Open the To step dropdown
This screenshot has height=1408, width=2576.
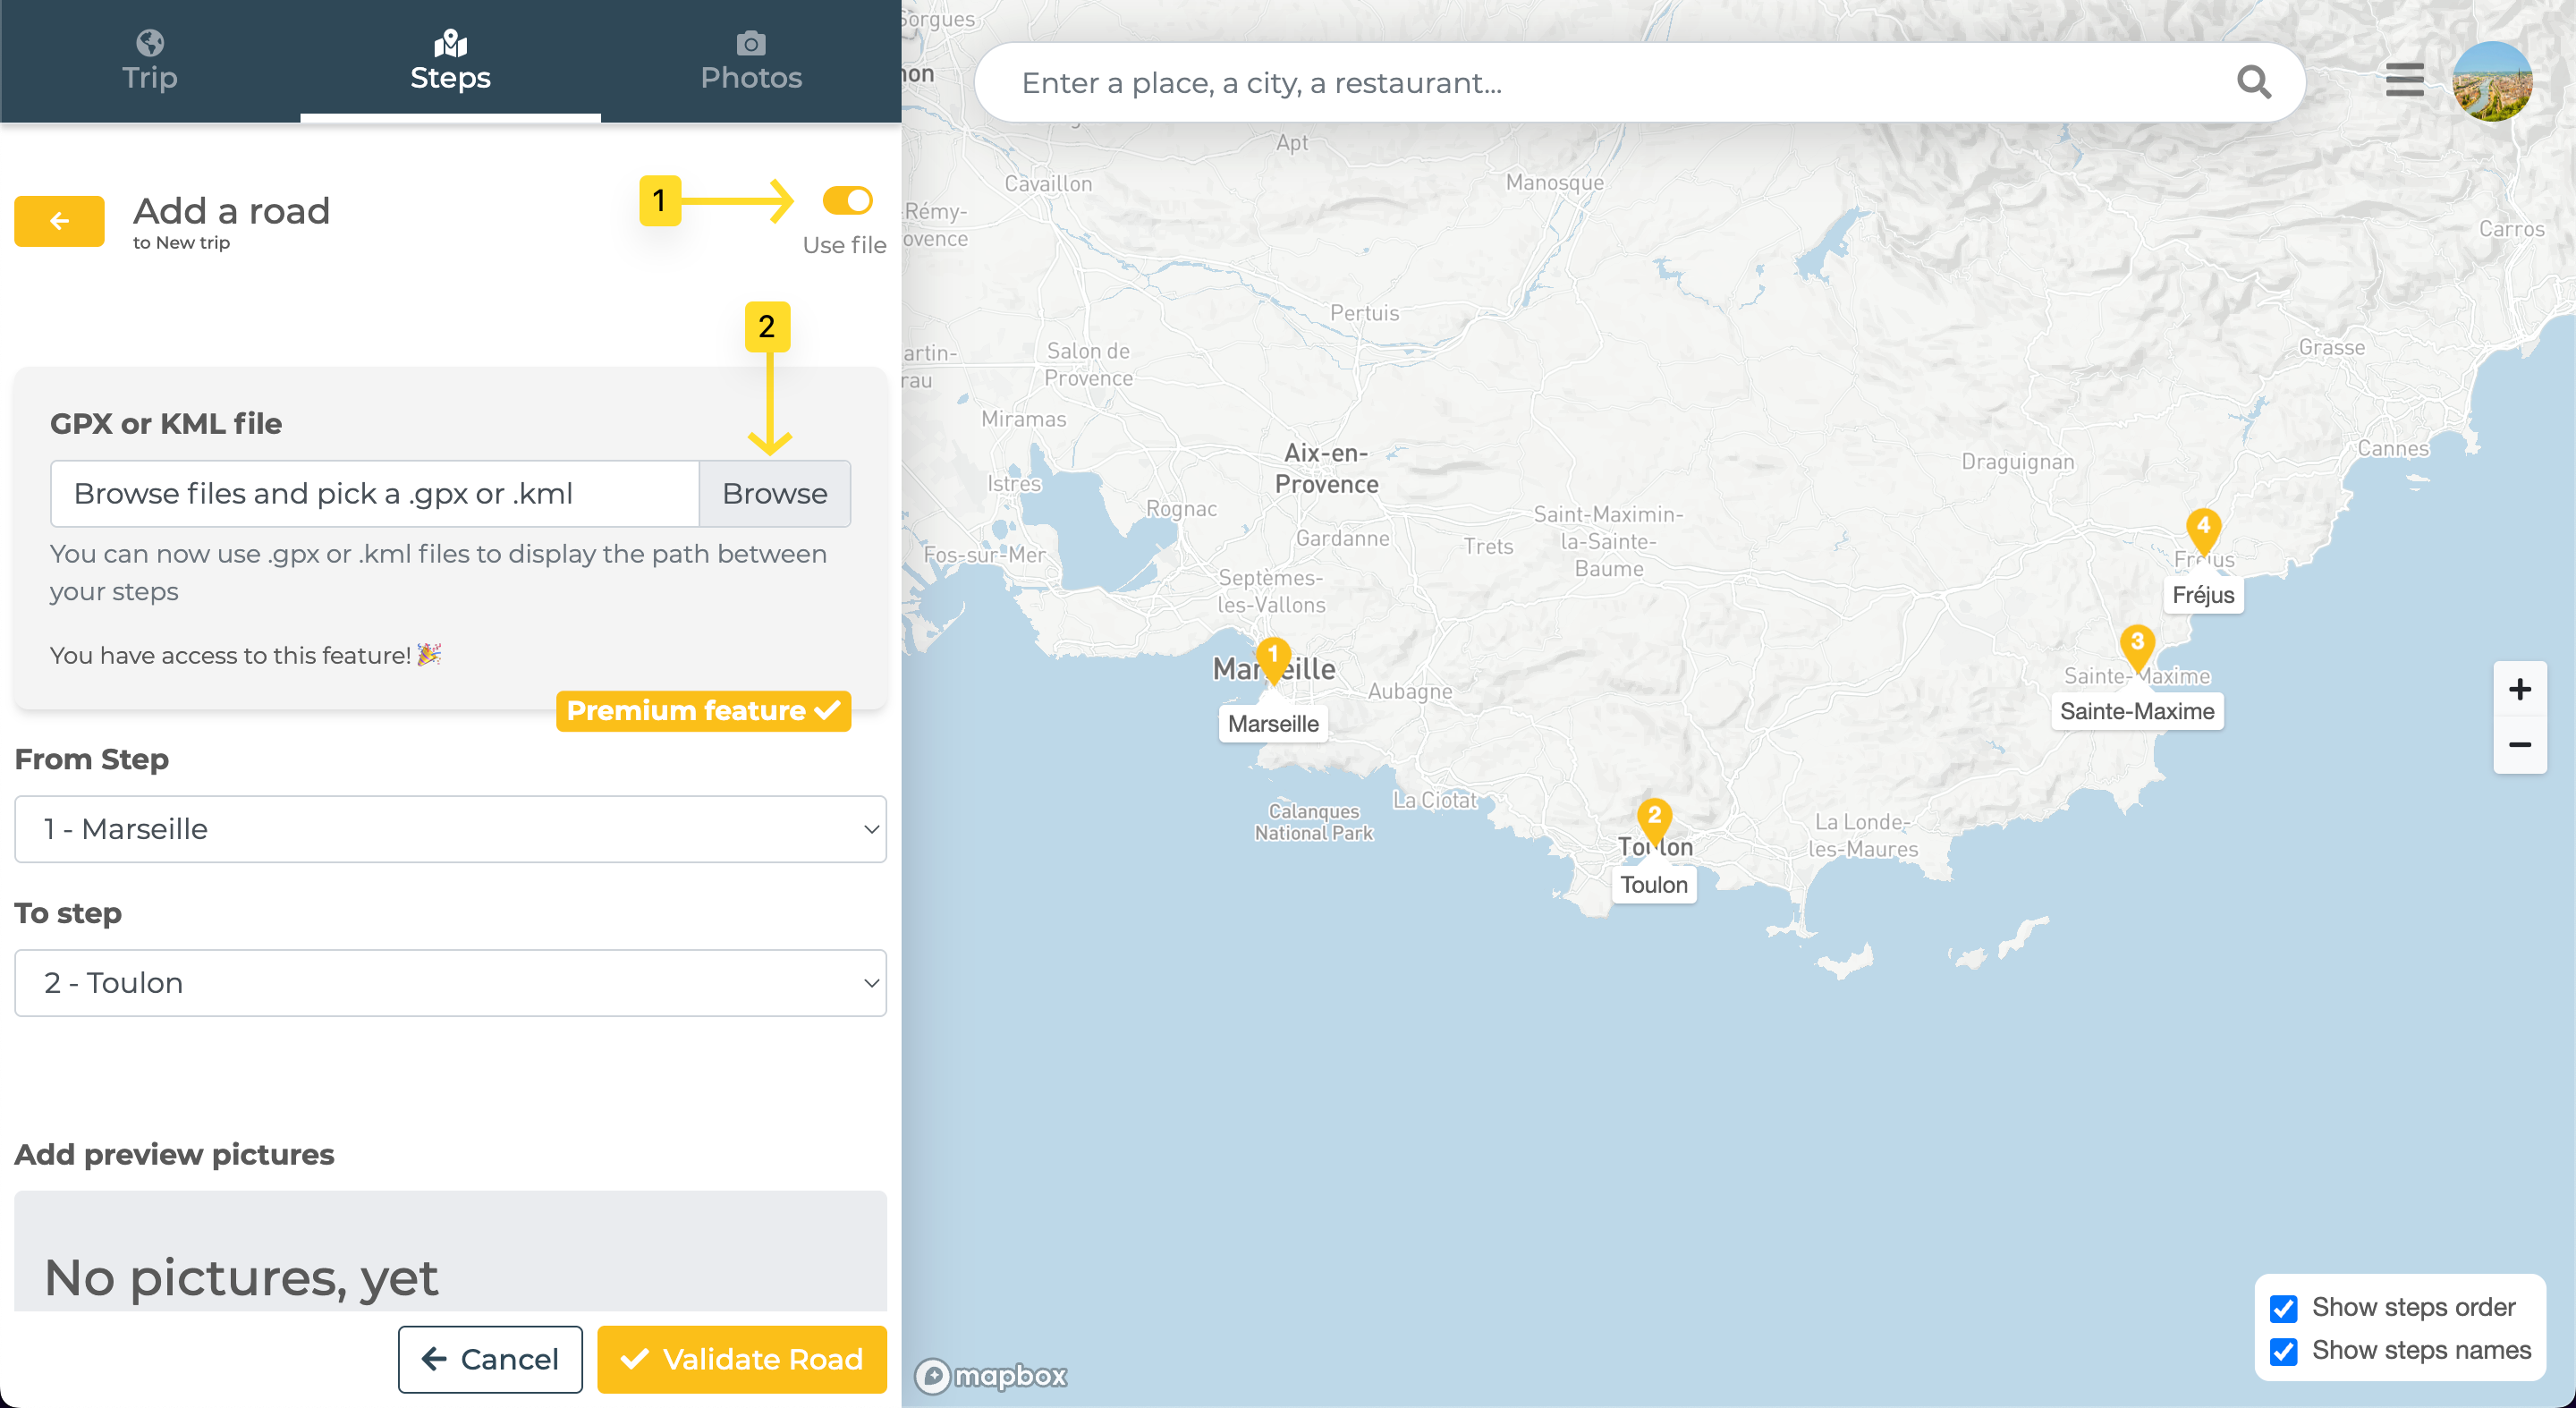[x=450, y=983]
